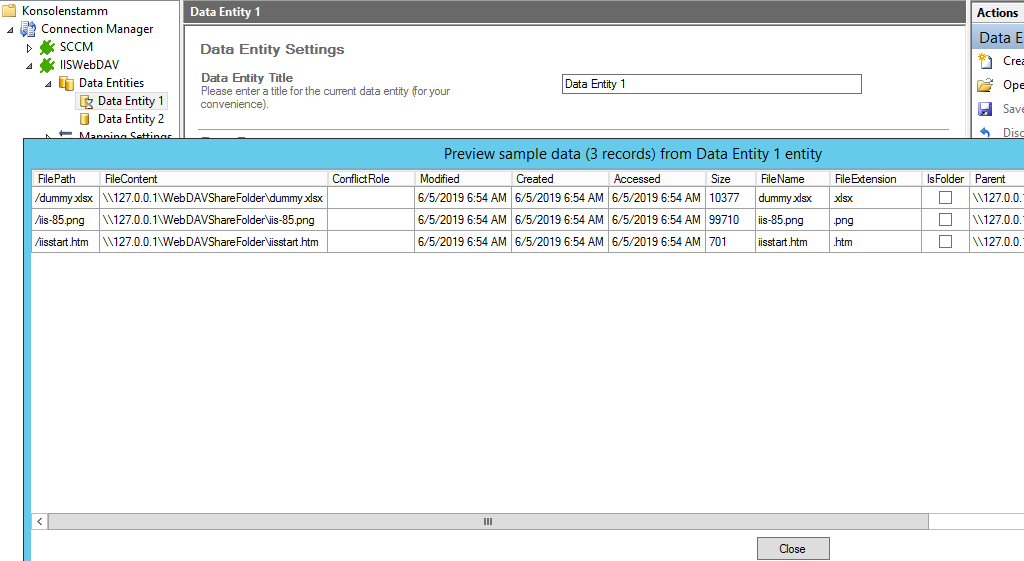The image size is (1024, 561).
Task: Click the SCCM green connection icon
Action: click(x=47, y=47)
